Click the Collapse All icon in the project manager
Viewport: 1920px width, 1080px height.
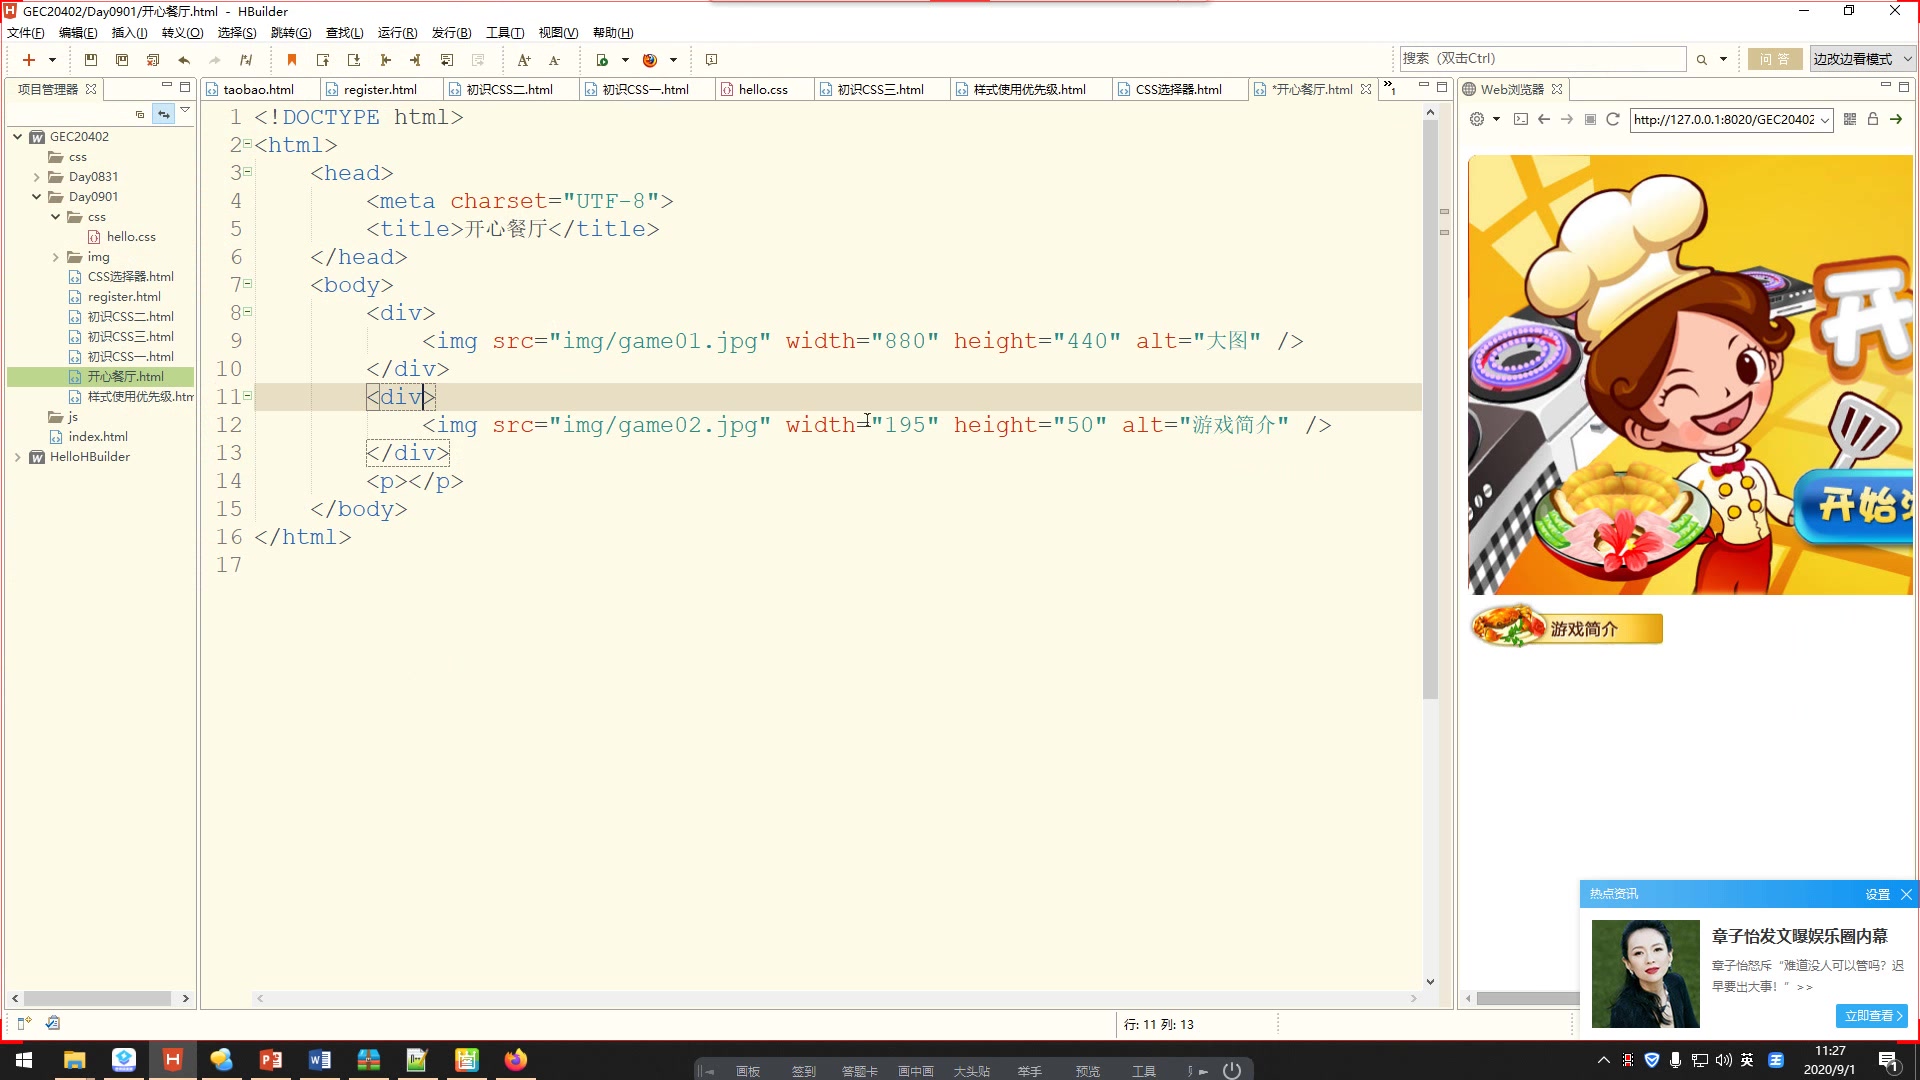140,114
